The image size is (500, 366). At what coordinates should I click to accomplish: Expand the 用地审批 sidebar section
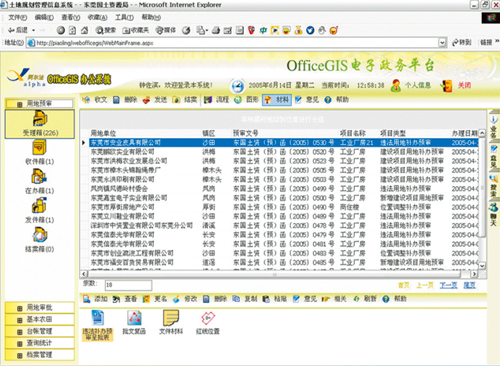pos(40,308)
